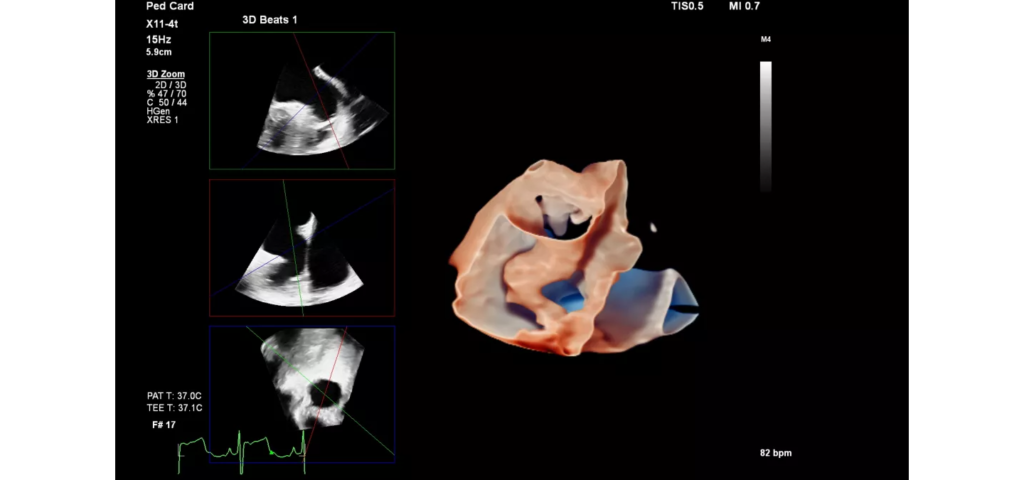The image size is (1024, 480).
Task: Click the 3D Zoom mode heading
Action: pos(165,74)
